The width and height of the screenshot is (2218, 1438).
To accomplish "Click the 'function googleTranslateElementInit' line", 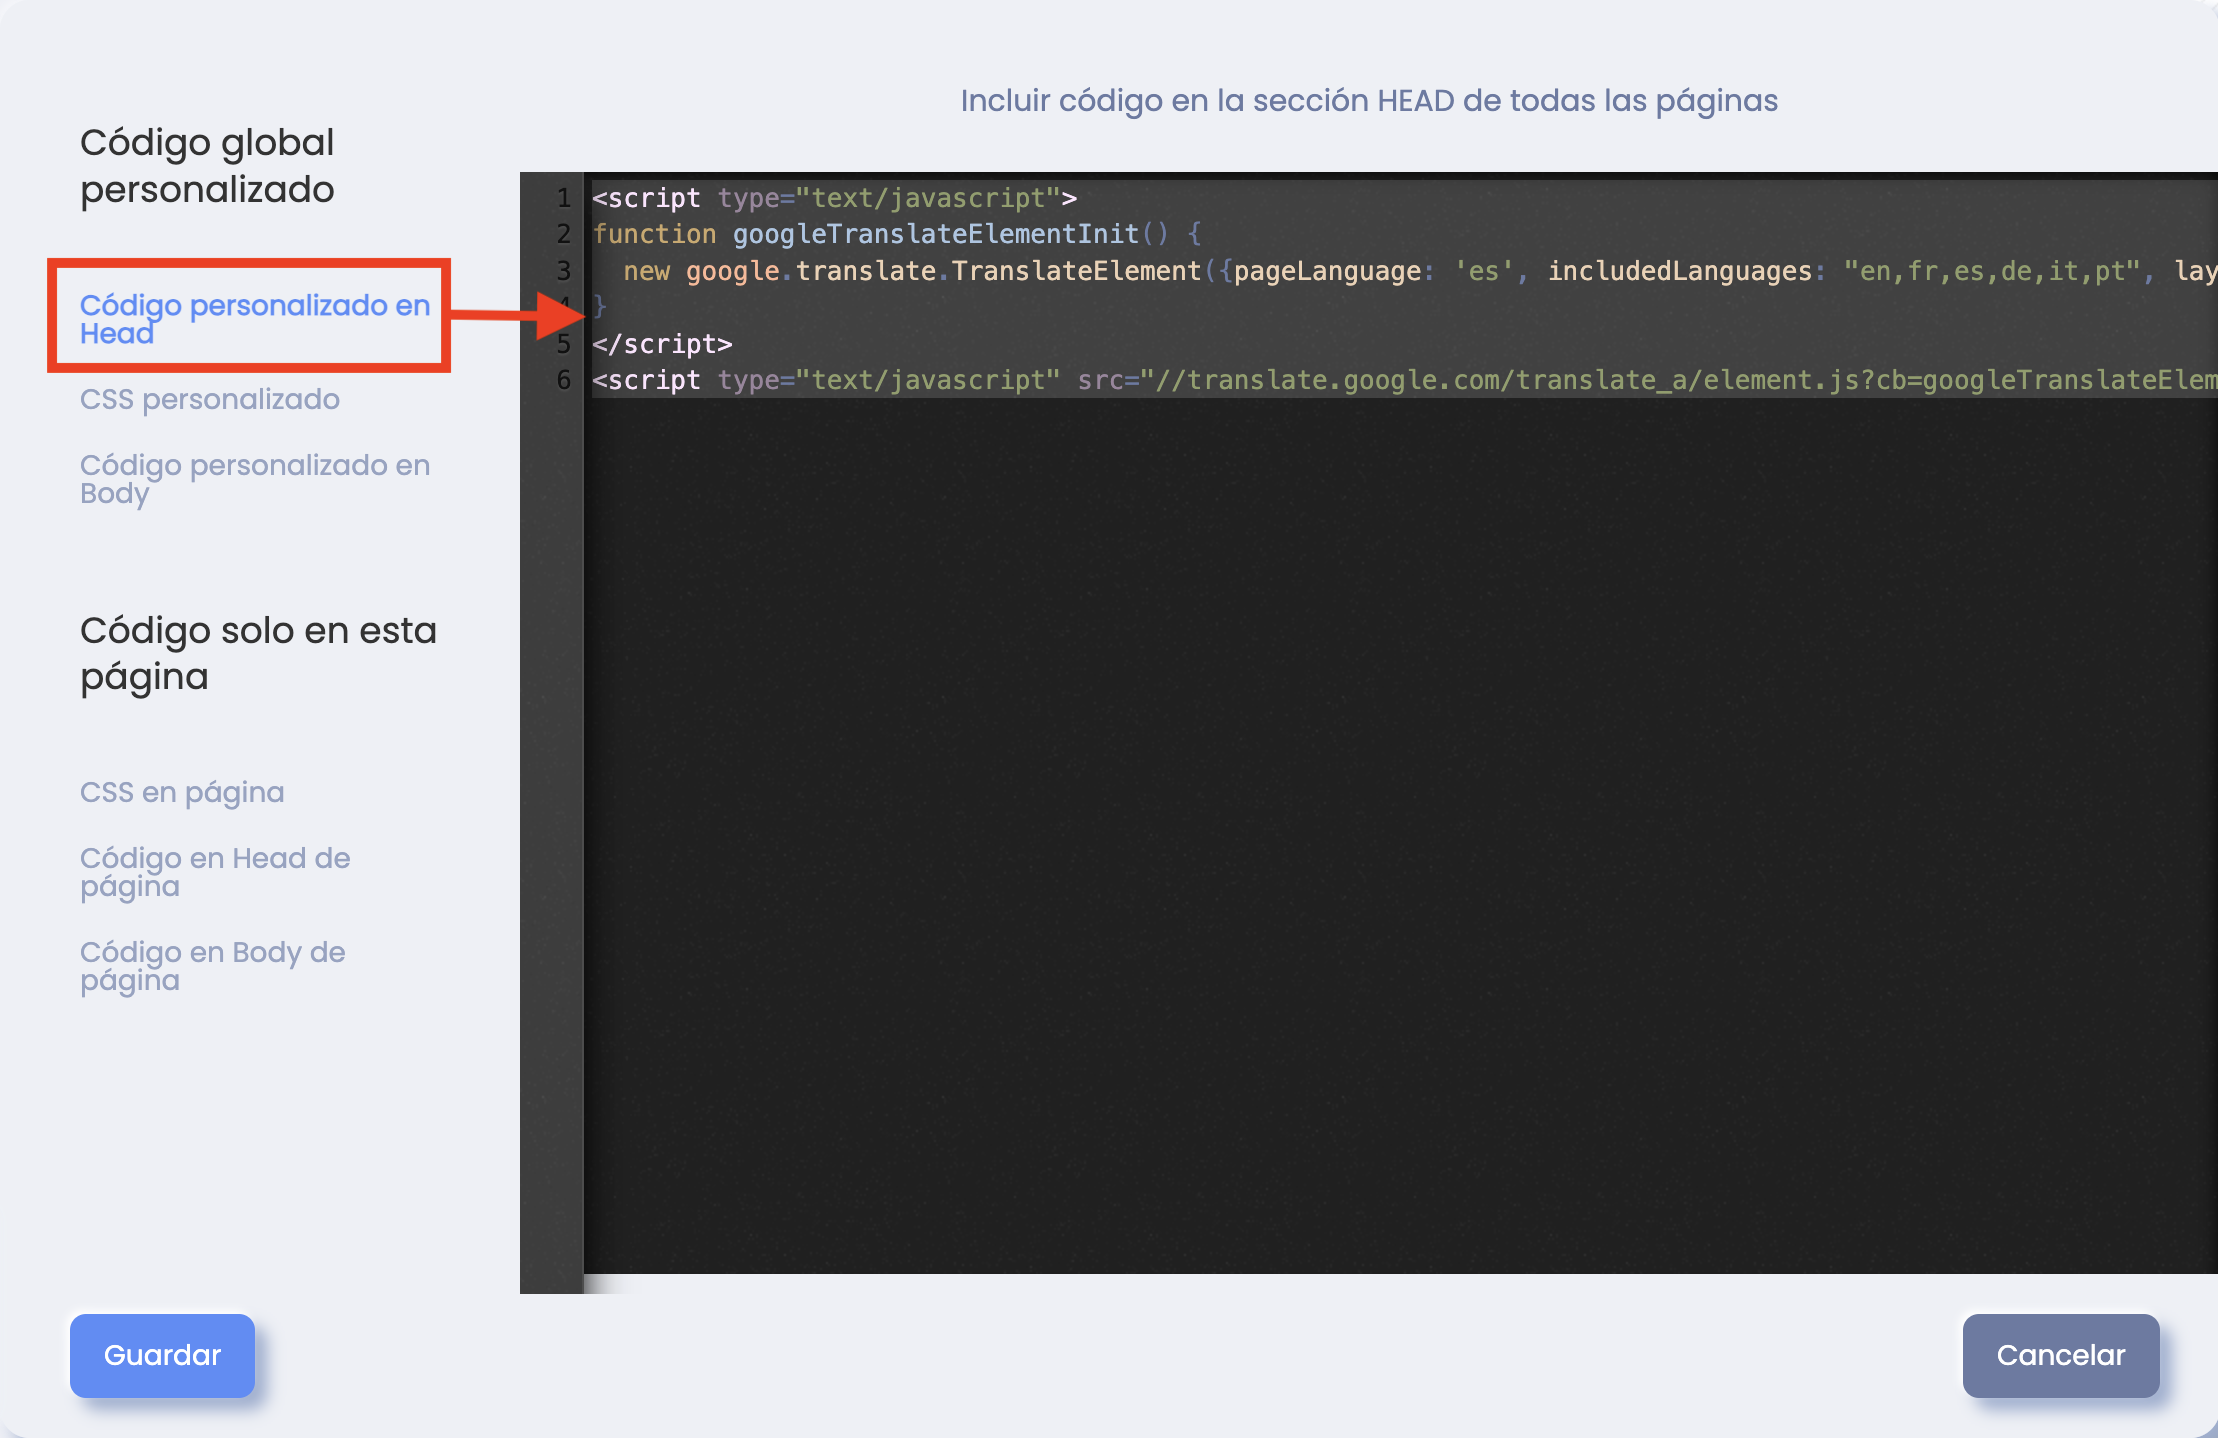I will coord(896,234).
